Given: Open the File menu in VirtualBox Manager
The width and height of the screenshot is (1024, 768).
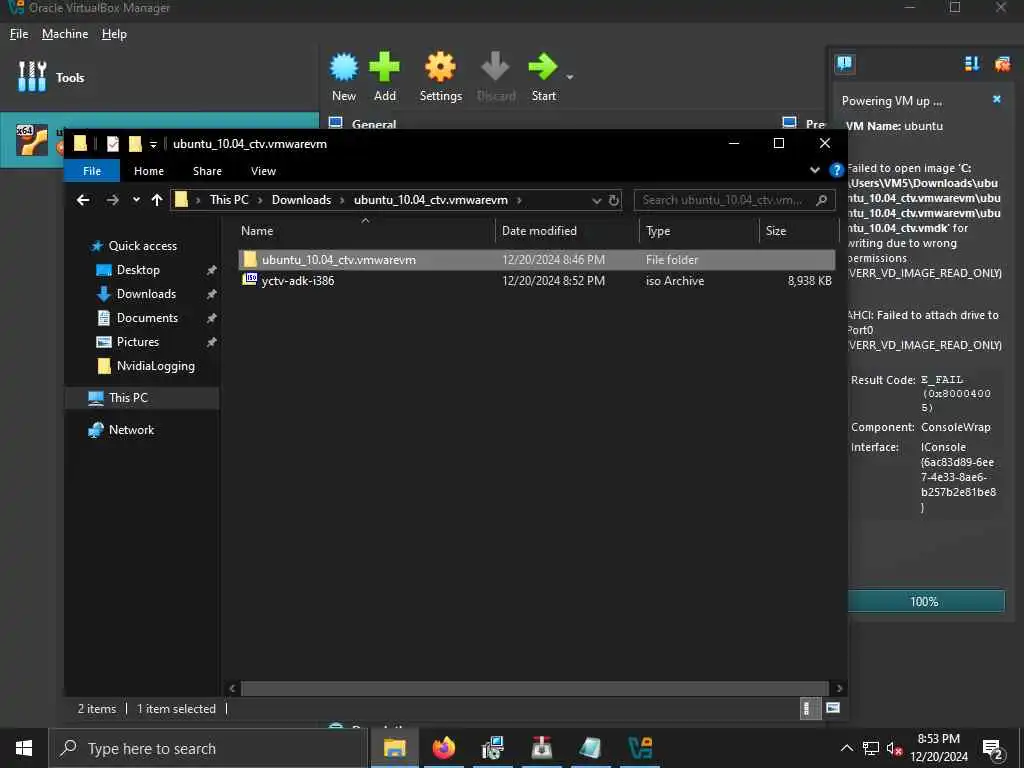Looking at the screenshot, I should click(19, 34).
